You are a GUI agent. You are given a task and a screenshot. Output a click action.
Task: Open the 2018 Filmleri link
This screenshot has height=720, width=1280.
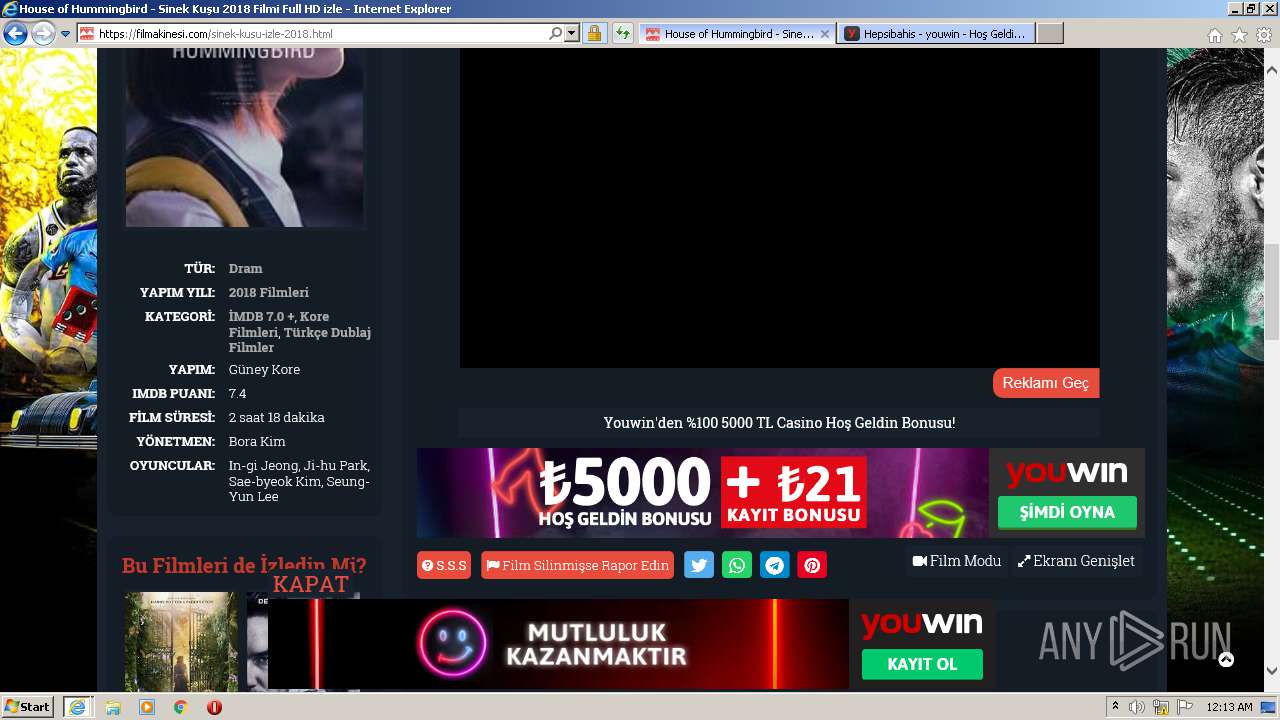269,293
